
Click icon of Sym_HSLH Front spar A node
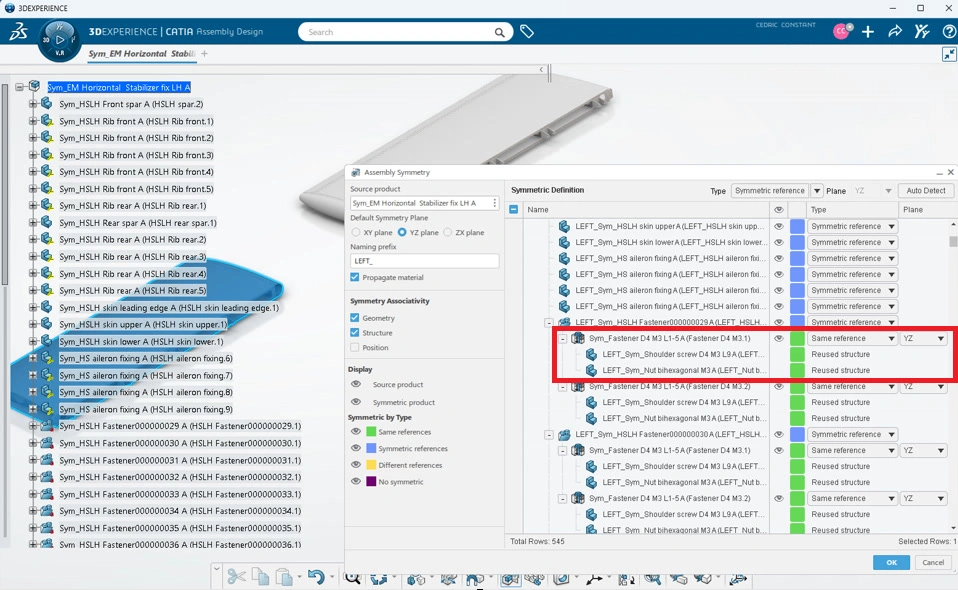pyautogui.click(x=46, y=104)
